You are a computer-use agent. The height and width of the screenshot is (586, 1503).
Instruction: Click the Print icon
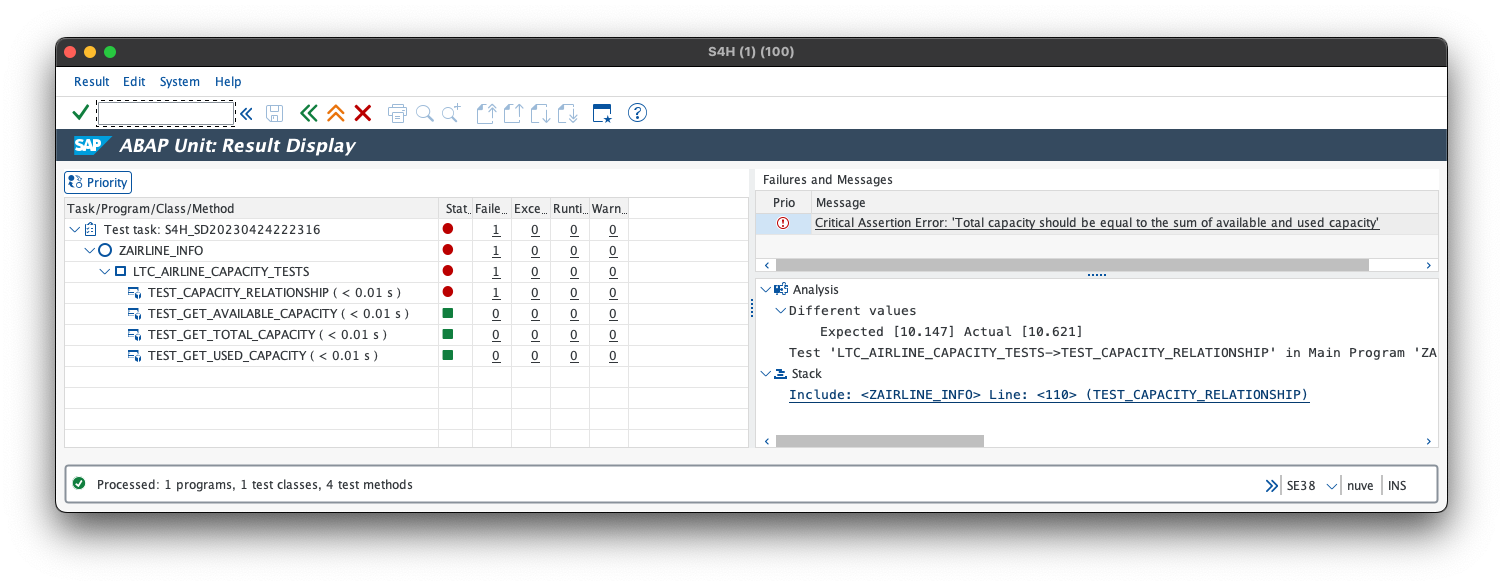[397, 113]
